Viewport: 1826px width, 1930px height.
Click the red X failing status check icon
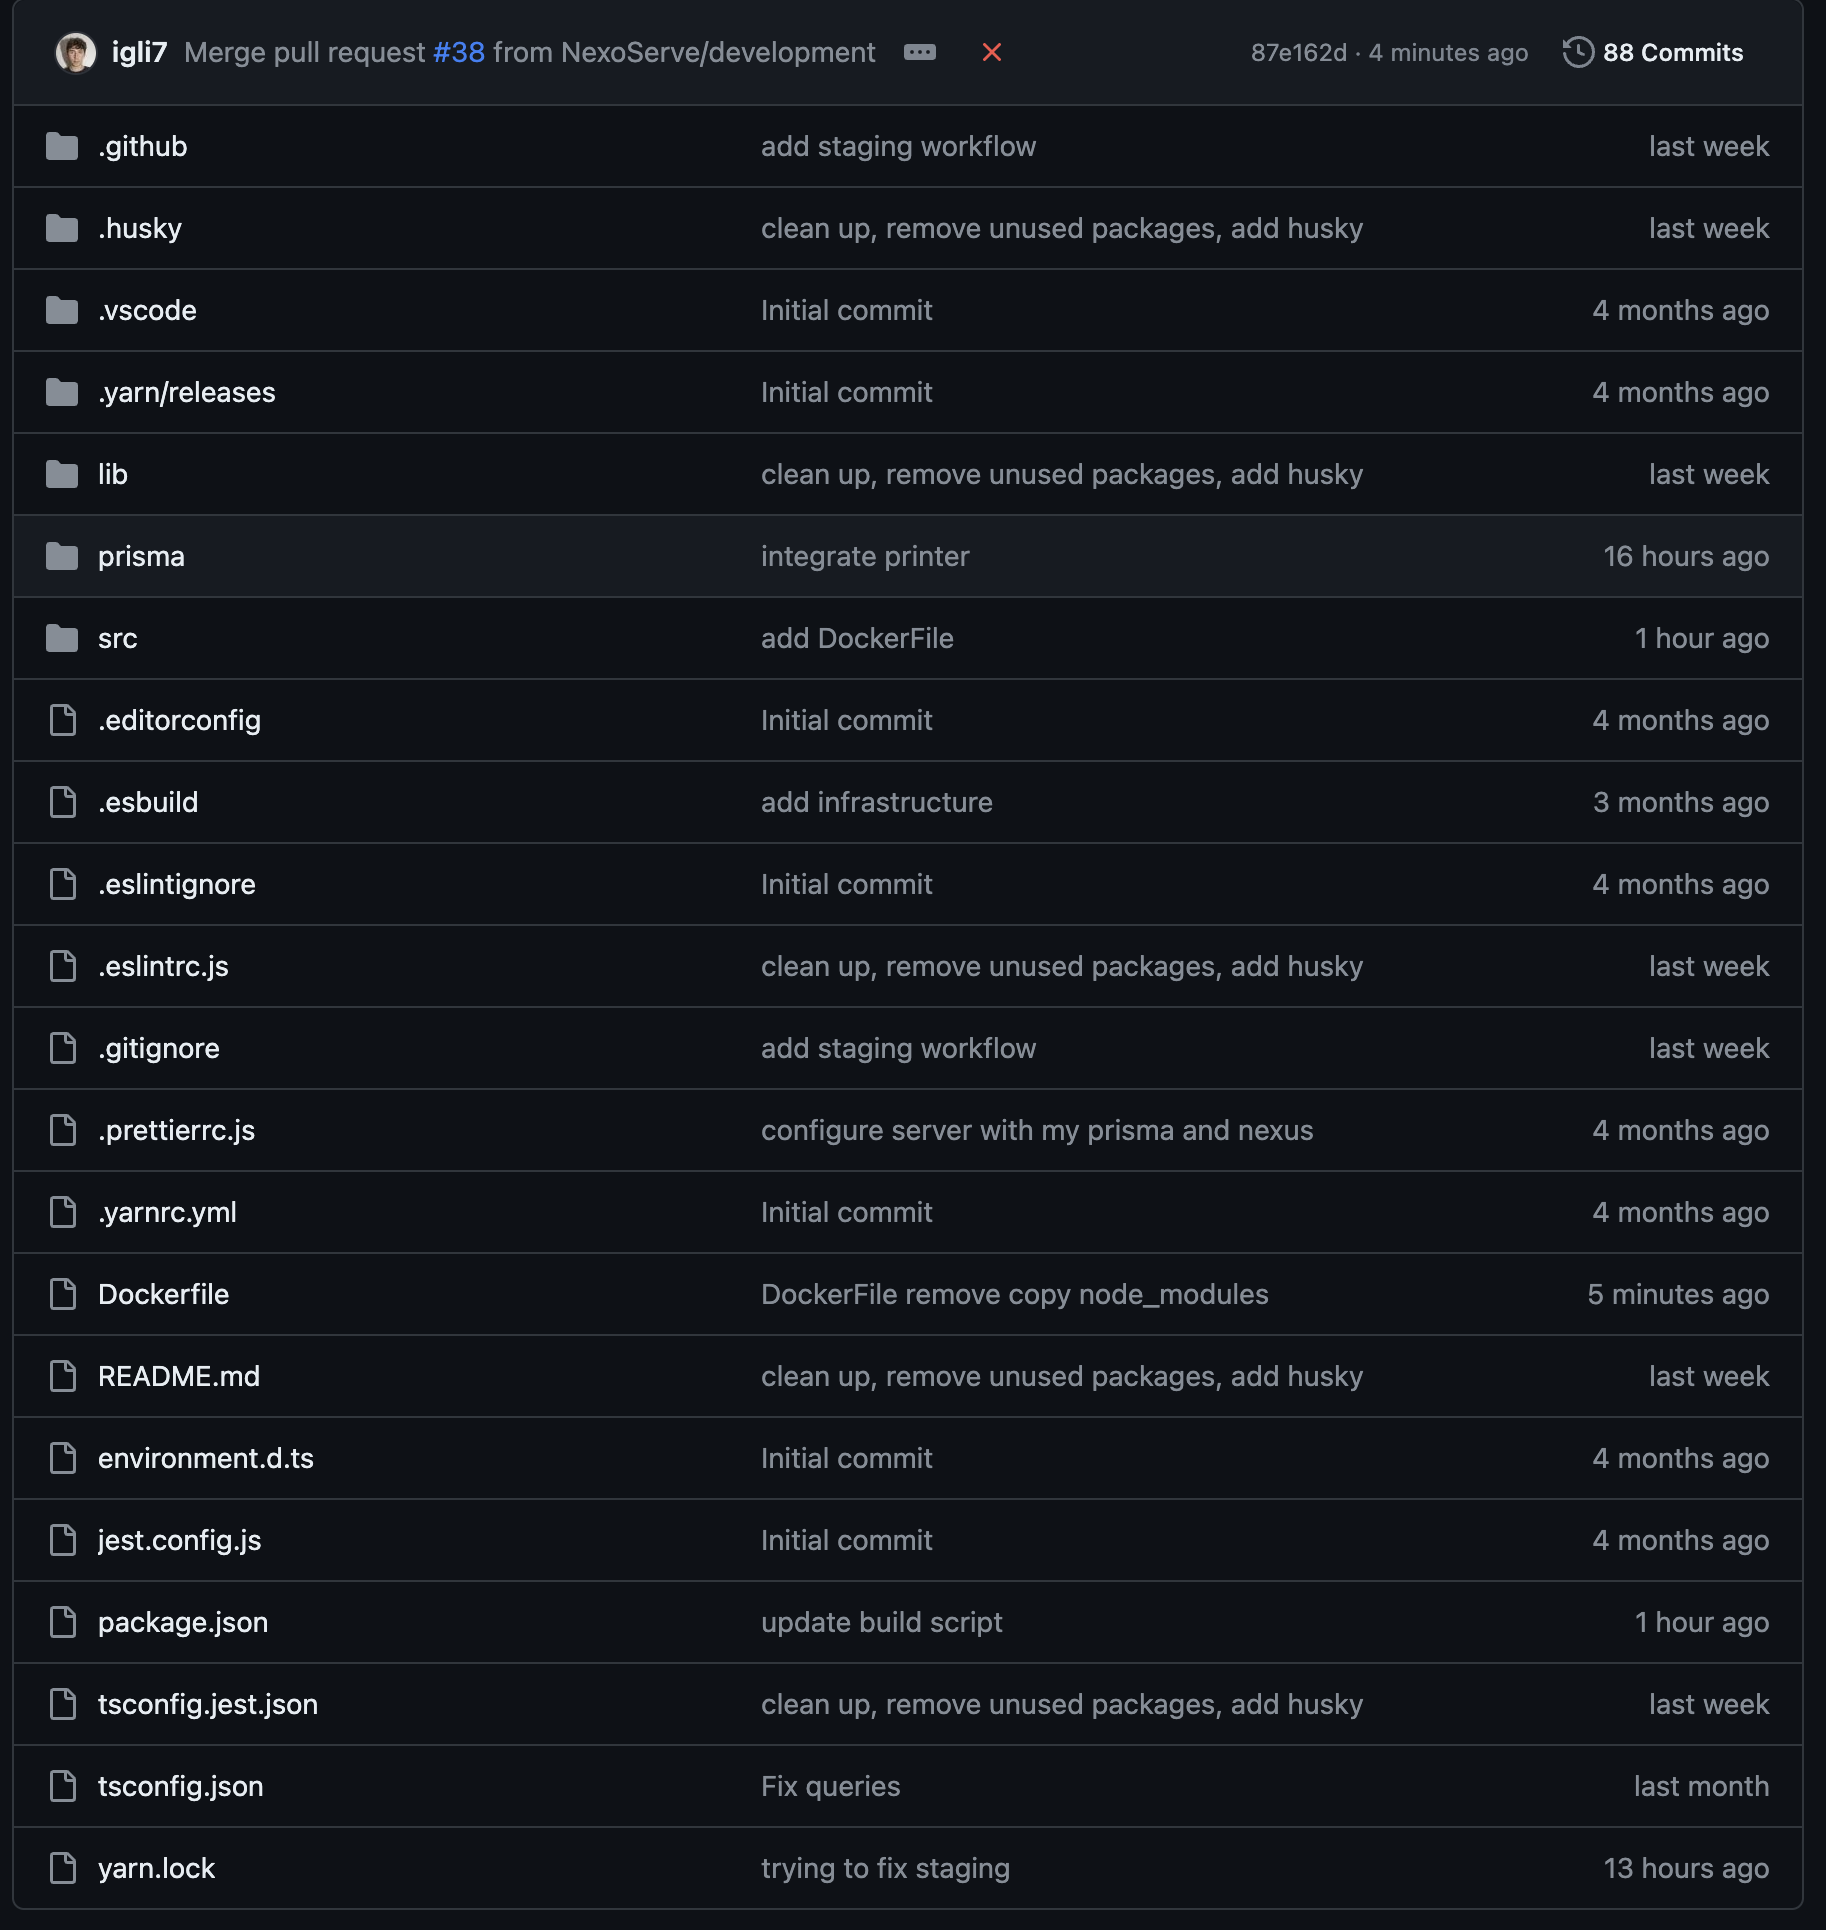point(990,52)
